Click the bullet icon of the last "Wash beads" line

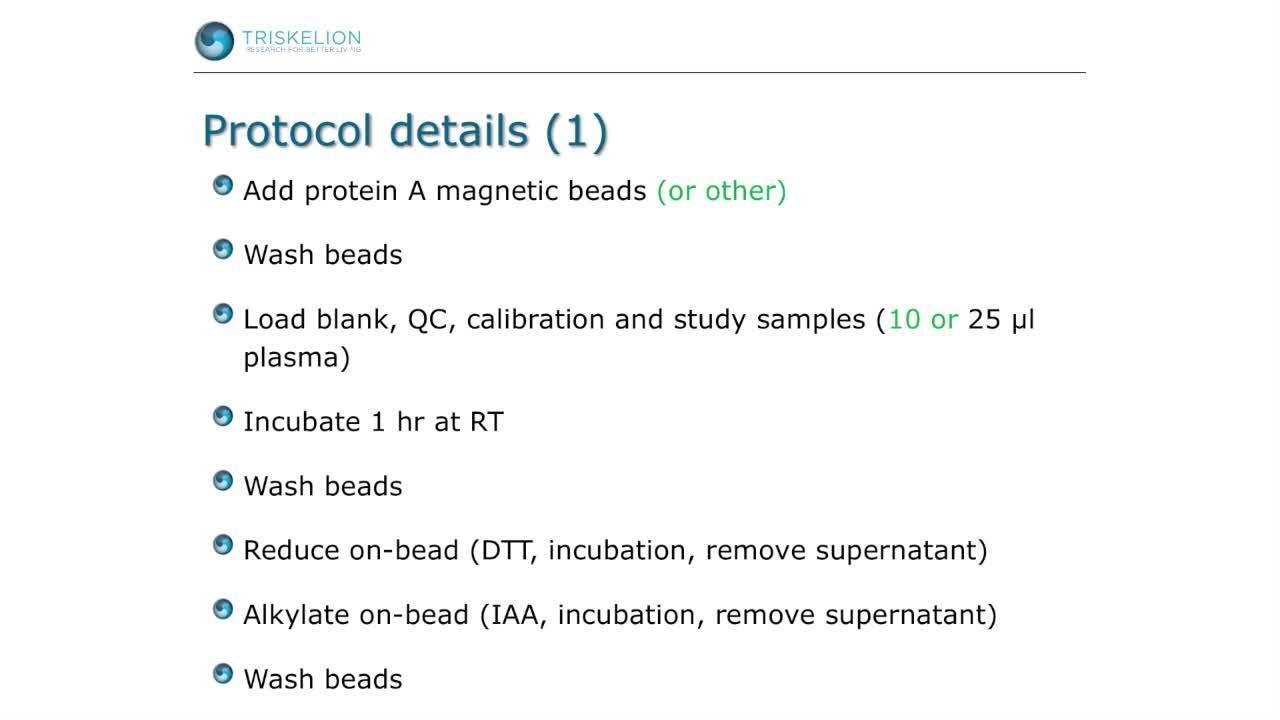click(223, 674)
